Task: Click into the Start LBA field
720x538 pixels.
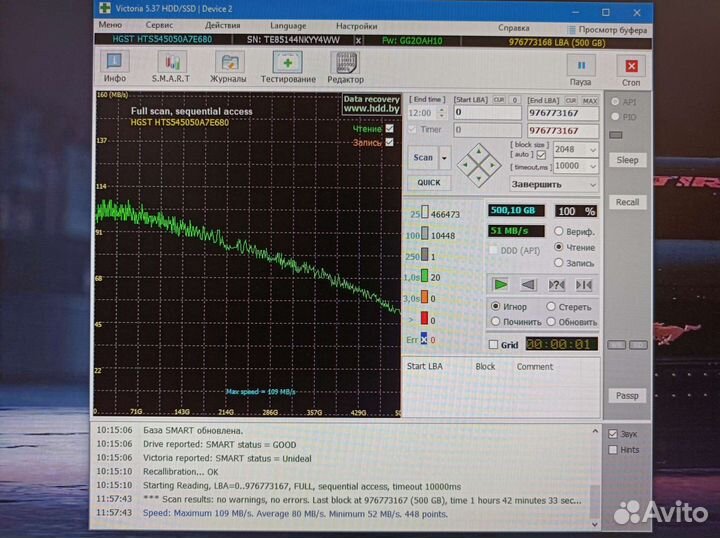Action: coord(486,113)
